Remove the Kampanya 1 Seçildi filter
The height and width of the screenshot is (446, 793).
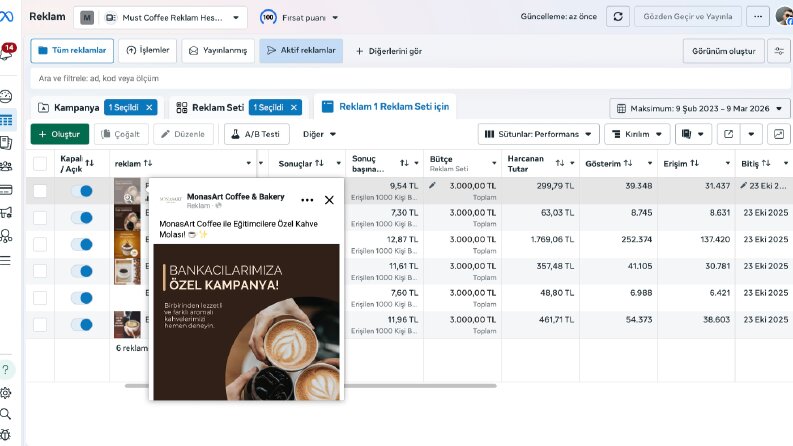point(149,107)
